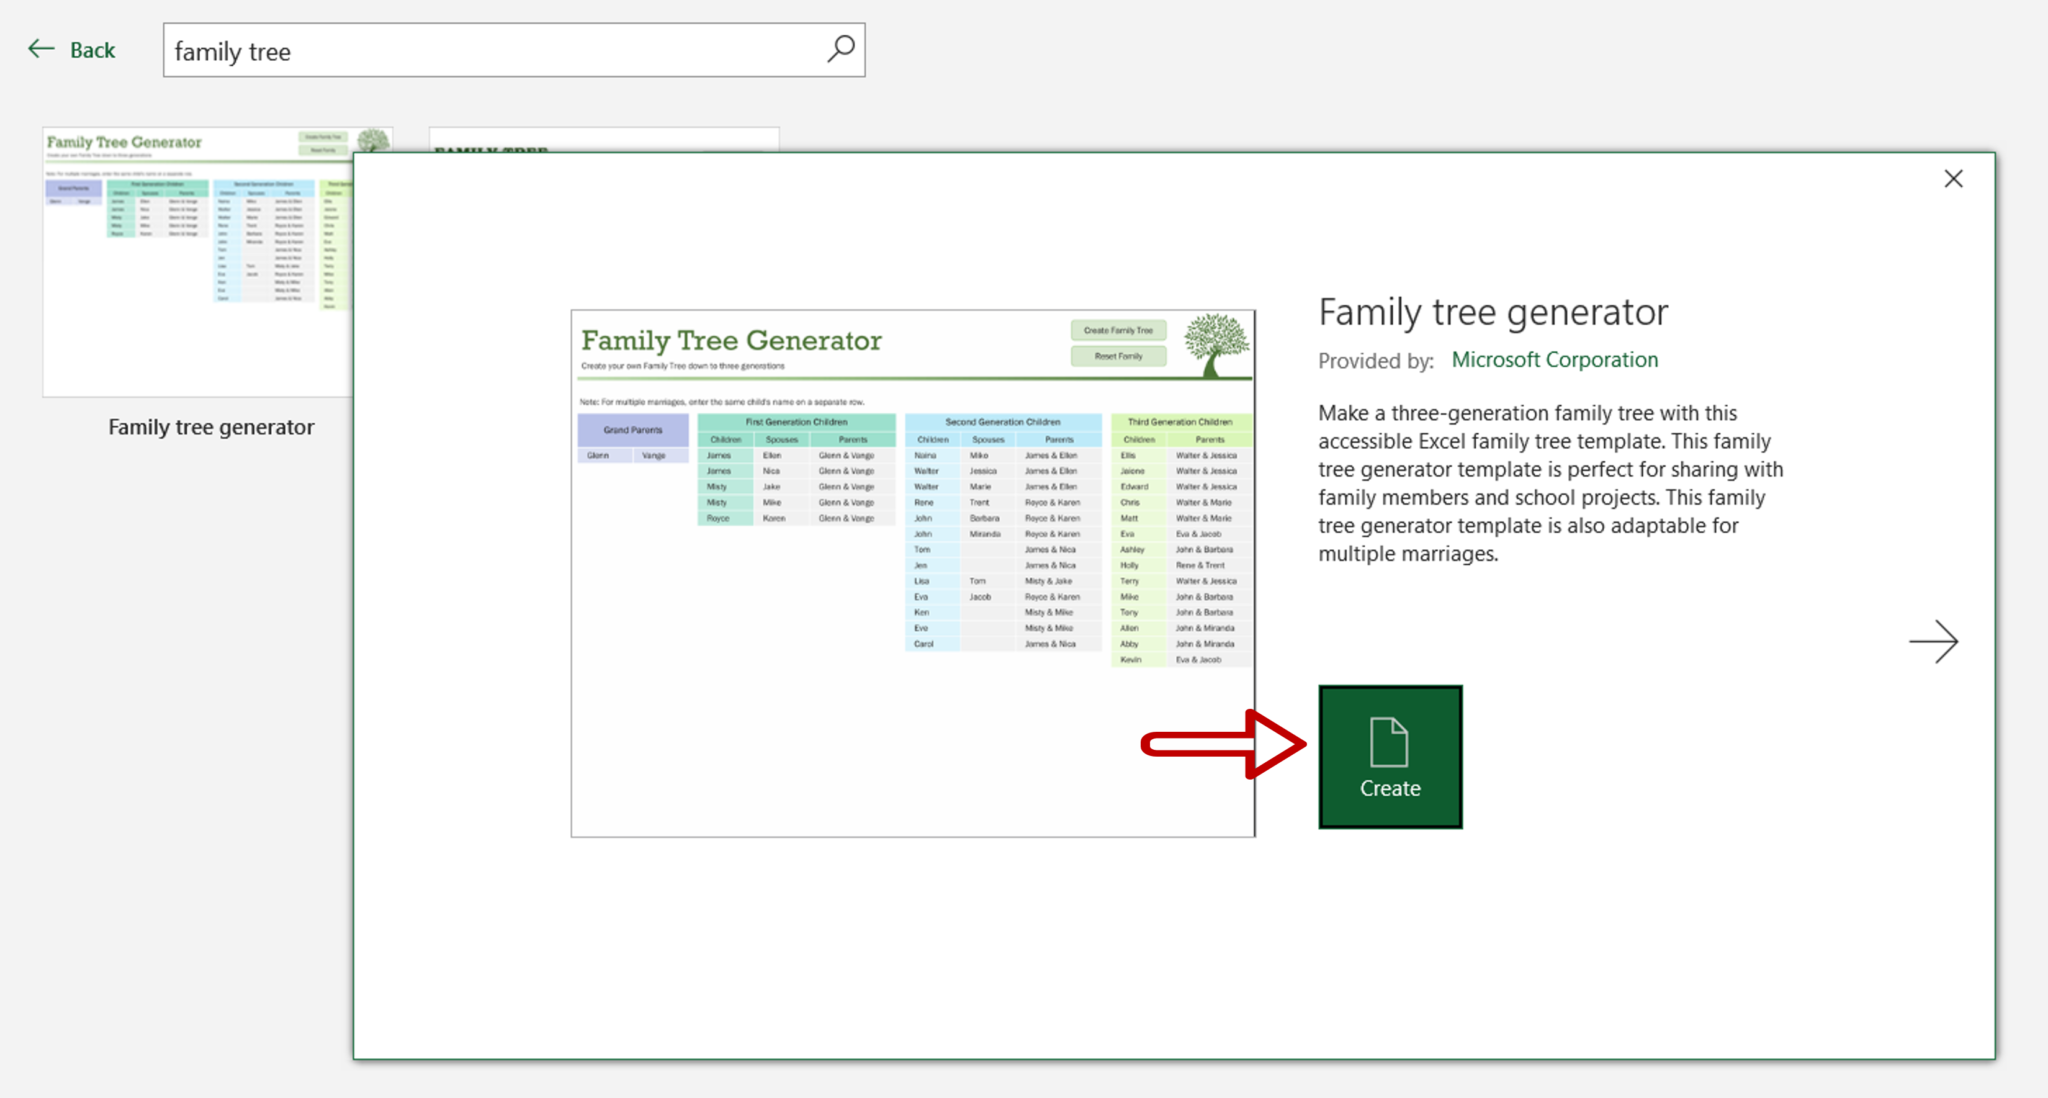2048x1098 pixels.
Task: Select the Third Generation Children column header
Action: pos(1181,421)
